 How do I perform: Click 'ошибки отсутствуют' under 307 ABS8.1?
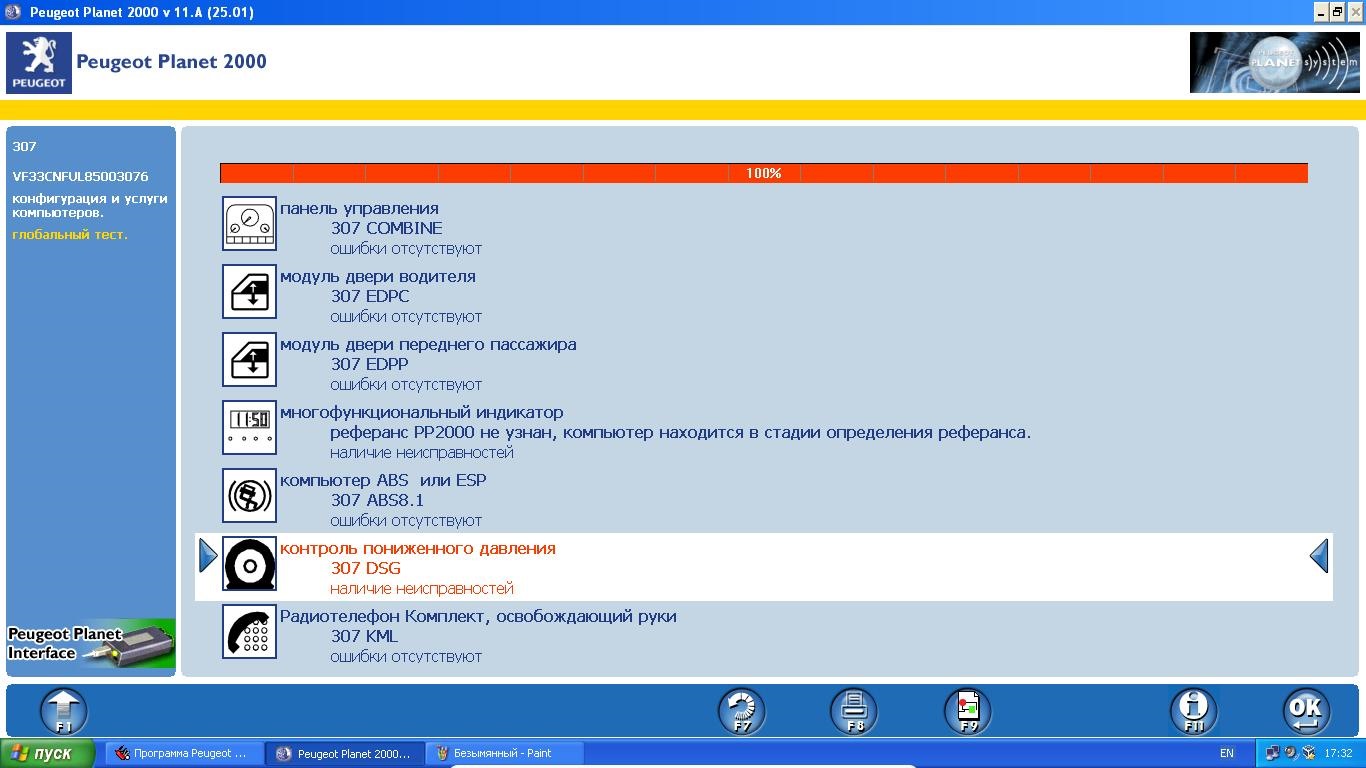406,520
